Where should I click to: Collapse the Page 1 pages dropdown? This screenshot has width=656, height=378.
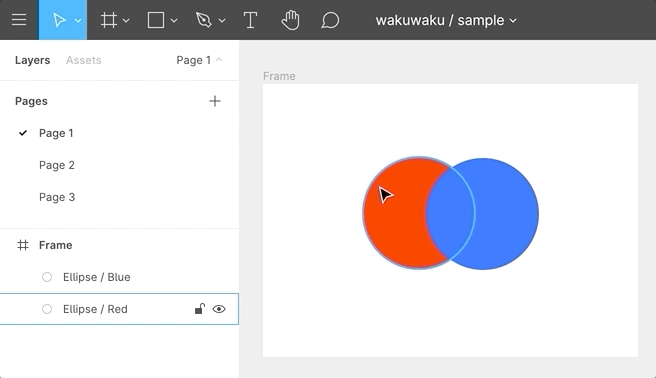tap(199, 60)
